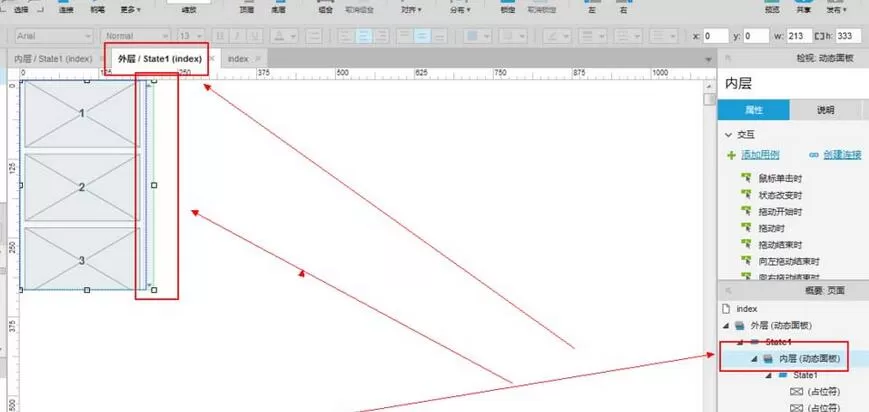
Task: Unlock widget with 取消锁定
Action: pos(541,9)
